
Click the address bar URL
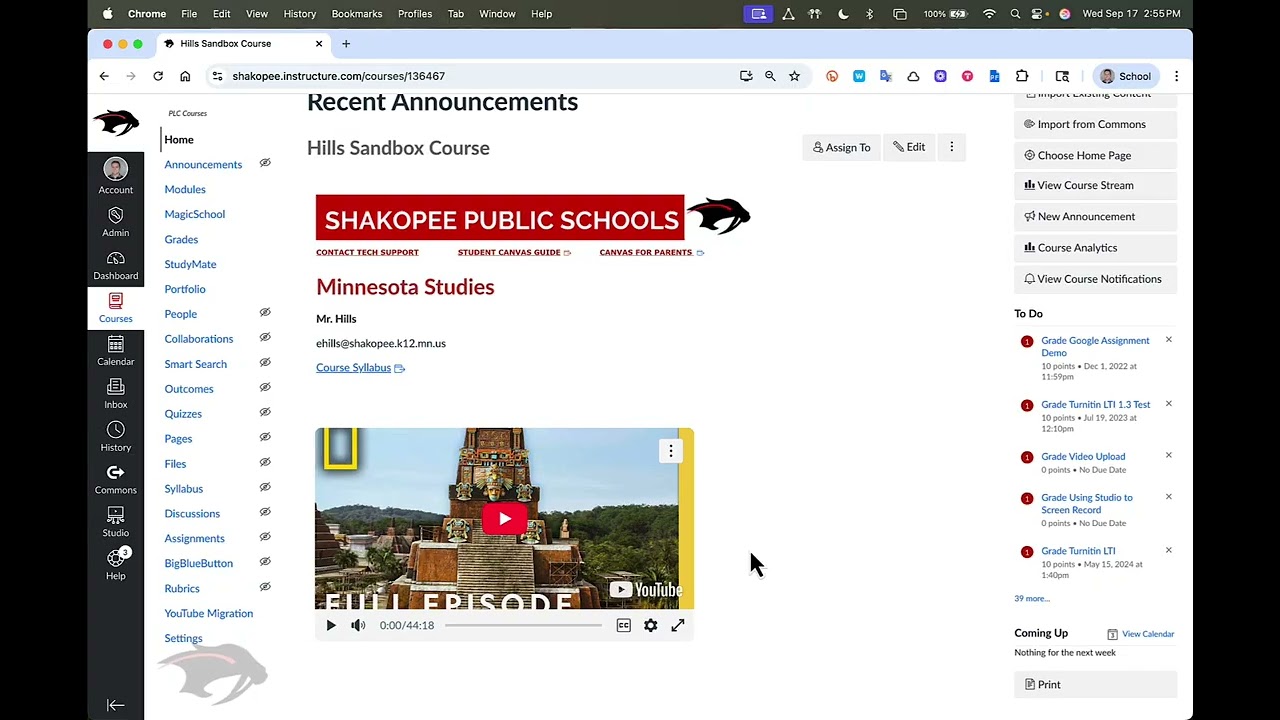(338, 76)
